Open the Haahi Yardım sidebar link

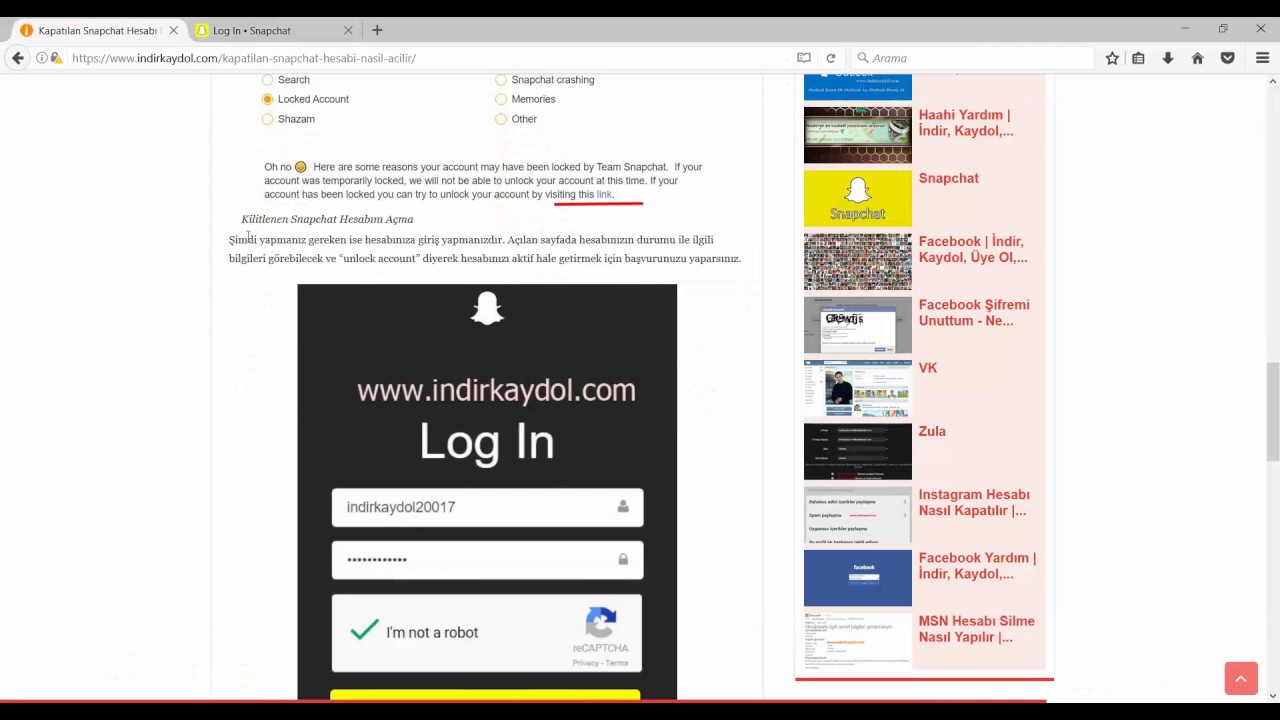click(x=966, y=123)
